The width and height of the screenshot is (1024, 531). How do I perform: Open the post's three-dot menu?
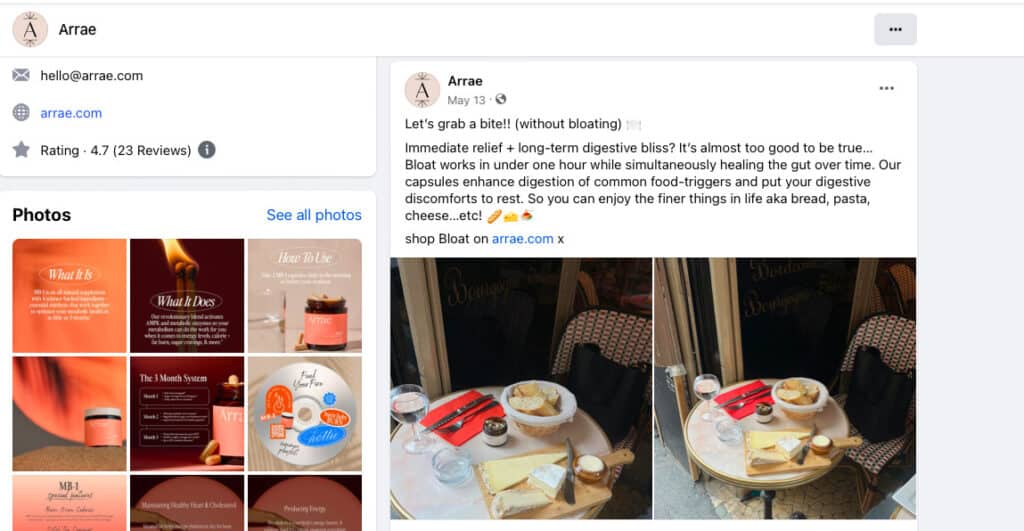(886, 88)
